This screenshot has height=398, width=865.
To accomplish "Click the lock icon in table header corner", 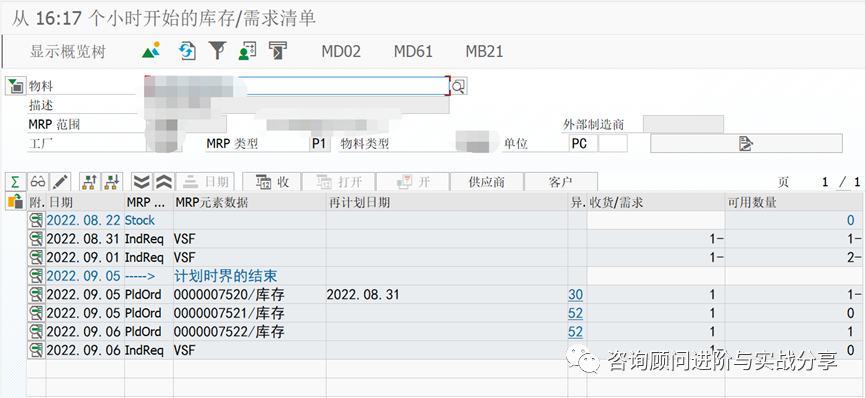I will pos(16,201).
